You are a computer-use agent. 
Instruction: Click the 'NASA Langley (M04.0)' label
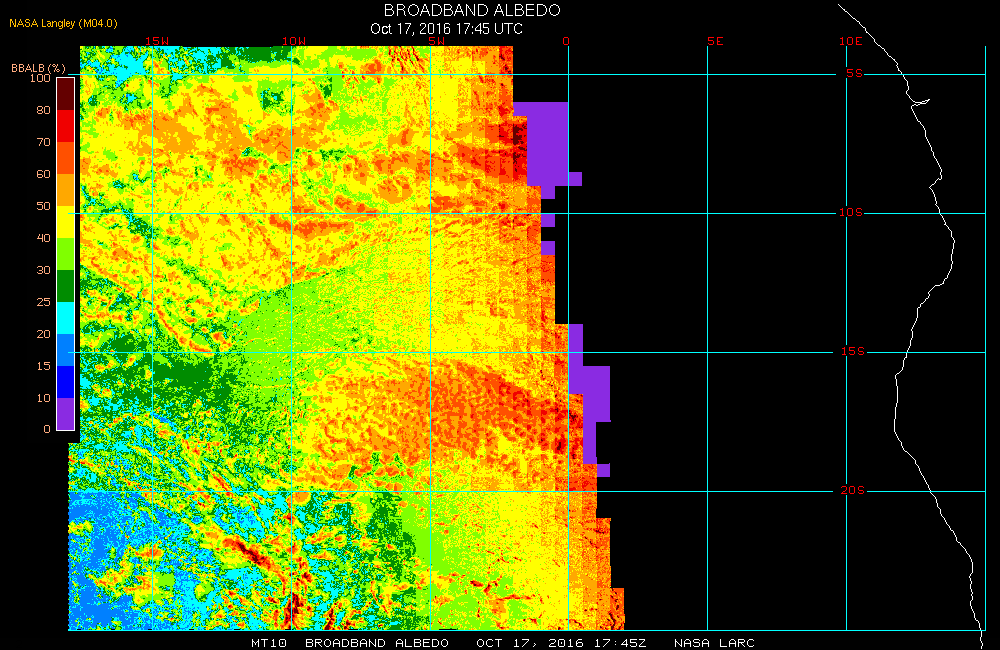pyautogui.click(x=63, y=24)
